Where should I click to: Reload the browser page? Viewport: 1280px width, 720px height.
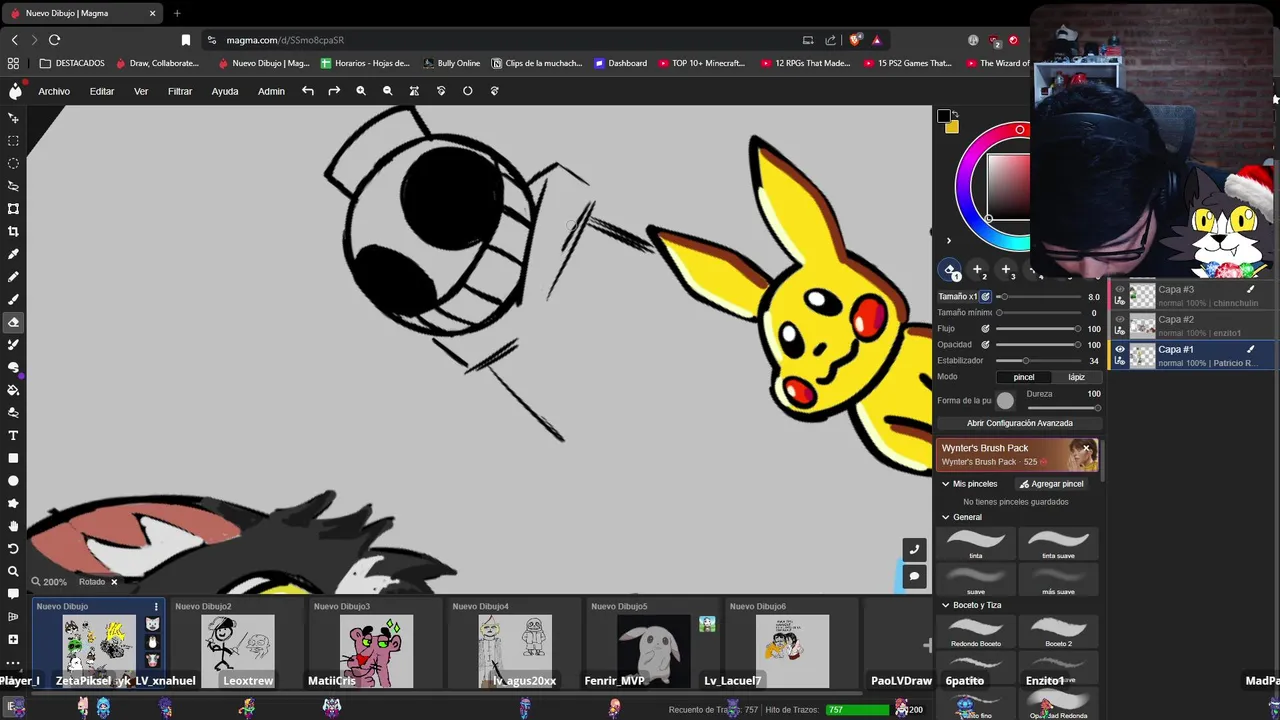coord(54,40)
